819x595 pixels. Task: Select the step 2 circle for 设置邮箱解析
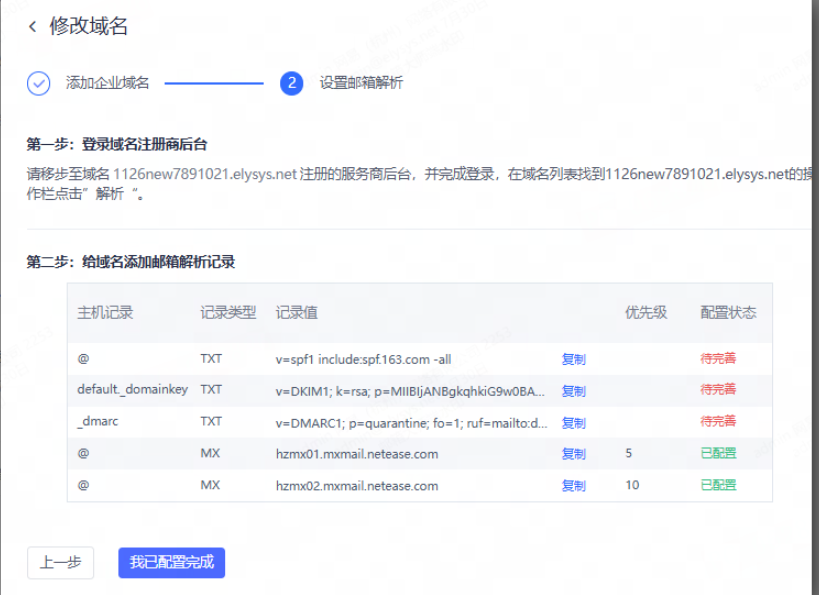pyautogui.click(x=291, y=84)
